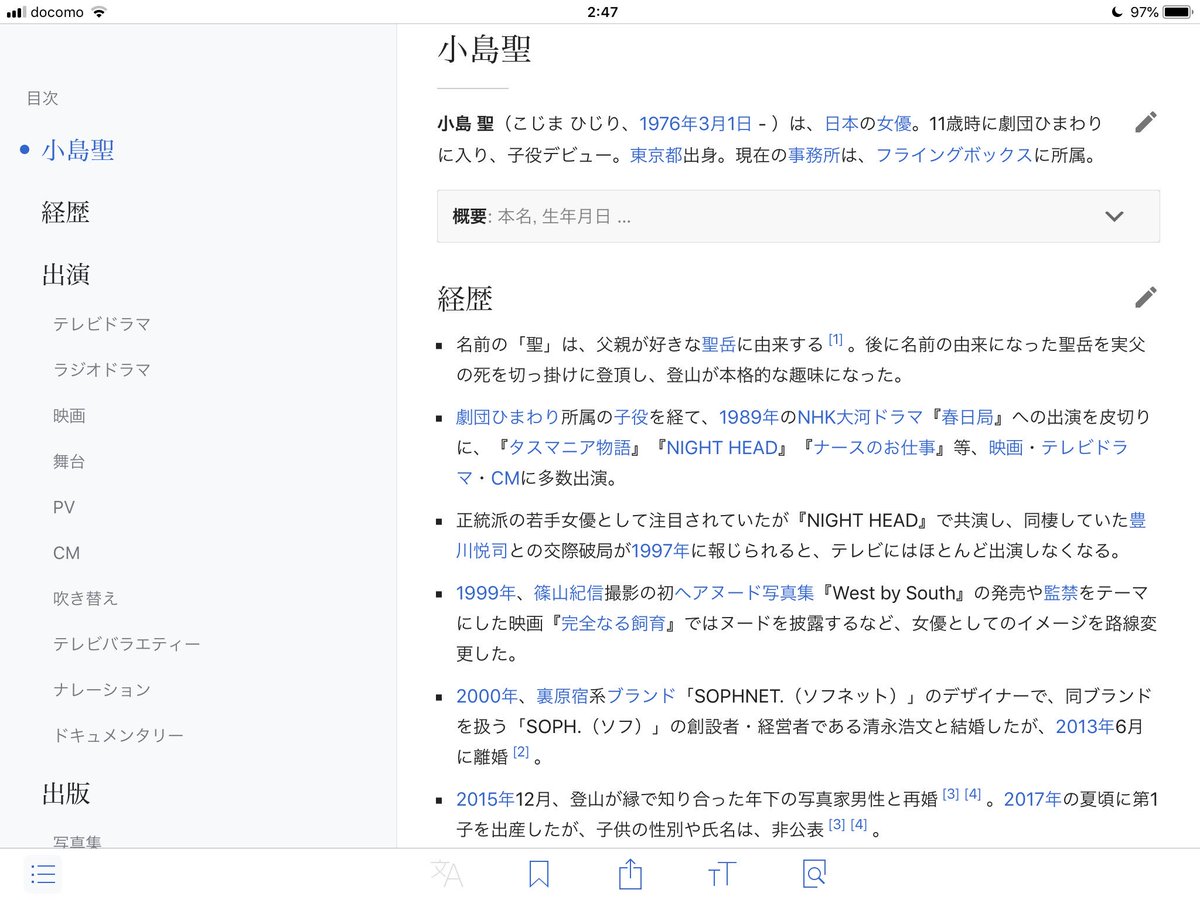The image size is (1200, 900).
Task: Tap the find-in-page search icon
Action: click(814, 875)
